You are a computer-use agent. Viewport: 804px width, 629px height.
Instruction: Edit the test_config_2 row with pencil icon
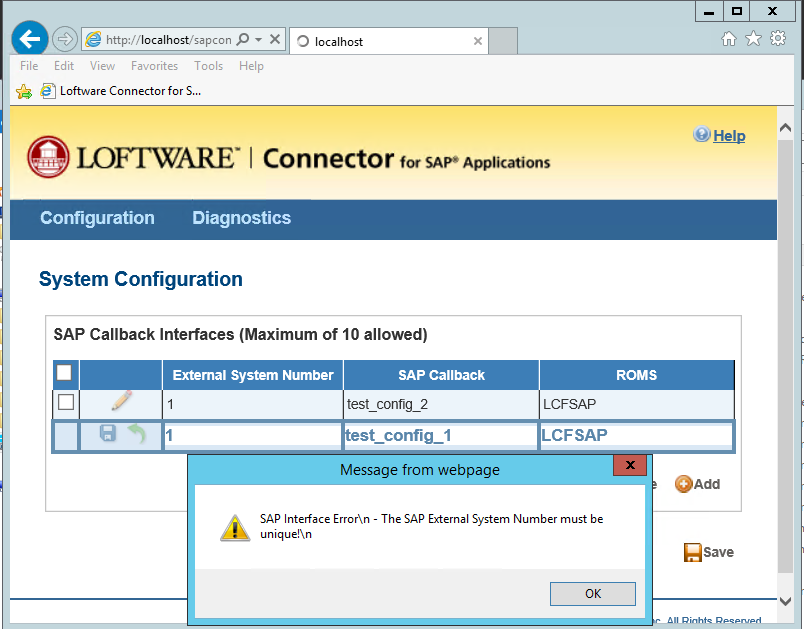tap(122, 400)
